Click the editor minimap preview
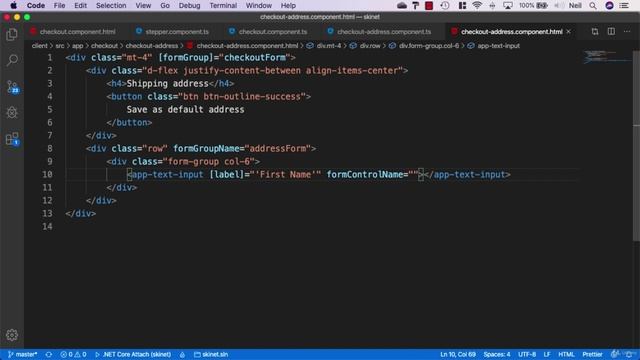Viewport: 640px width, 360px height. pyautogui.click(x=607, y=57)
